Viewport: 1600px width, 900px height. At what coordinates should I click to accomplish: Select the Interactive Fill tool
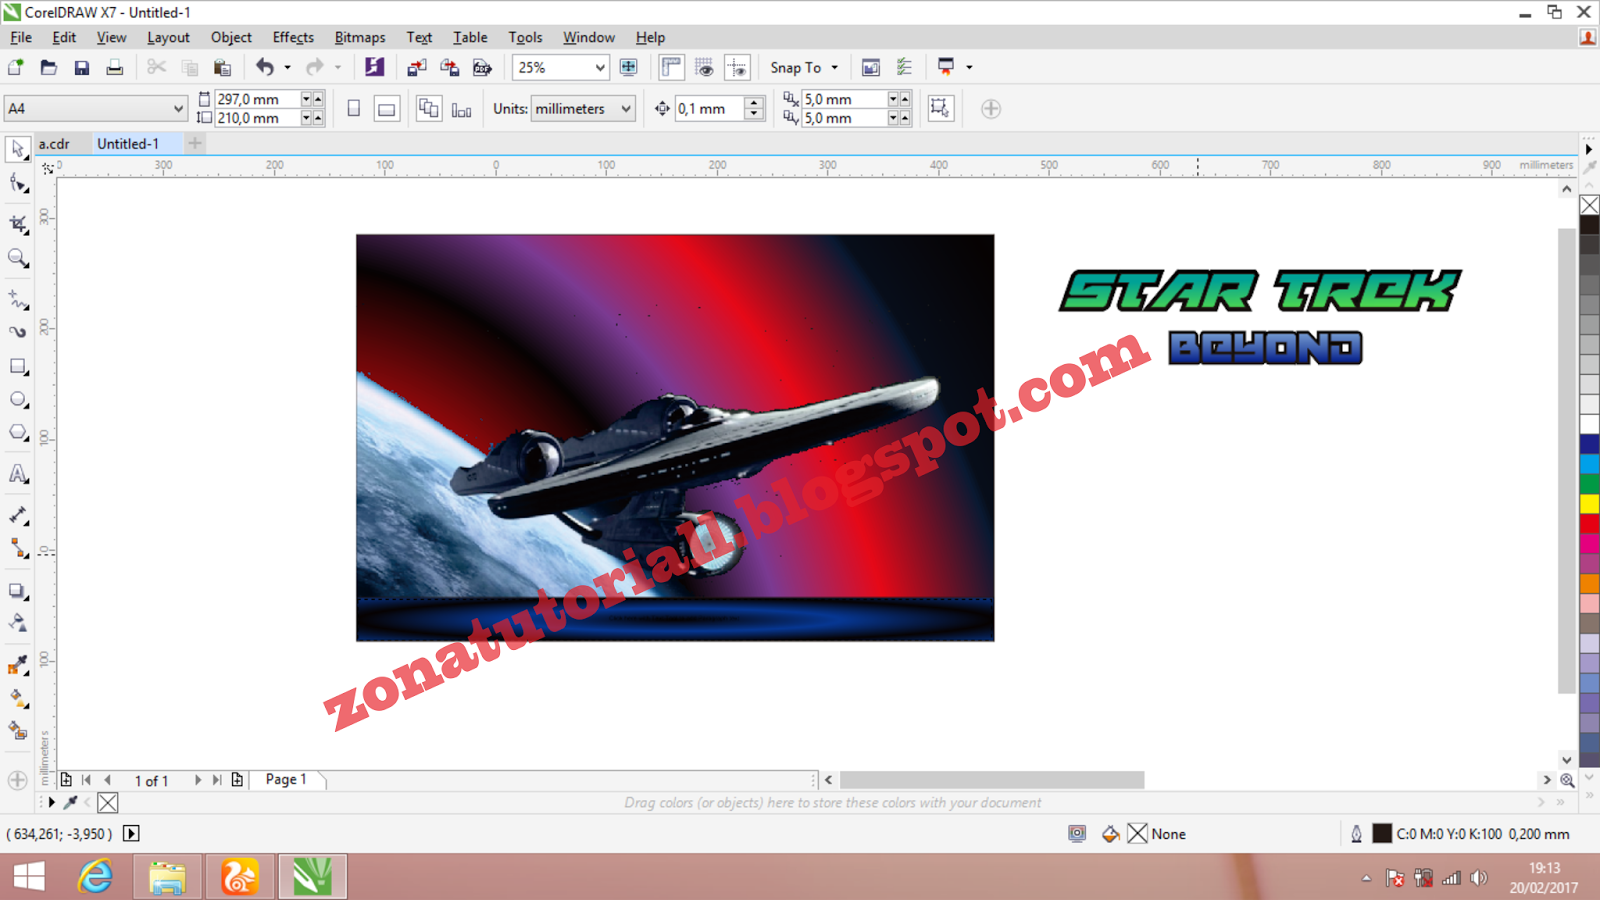coord(18,698)
